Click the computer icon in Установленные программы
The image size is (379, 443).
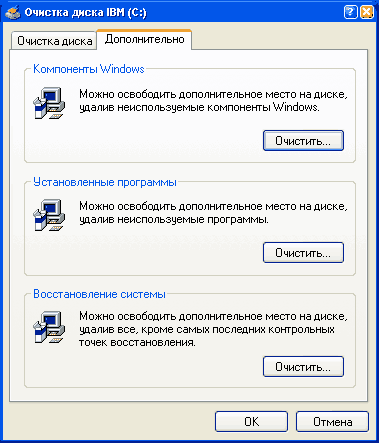pos(49,215)
